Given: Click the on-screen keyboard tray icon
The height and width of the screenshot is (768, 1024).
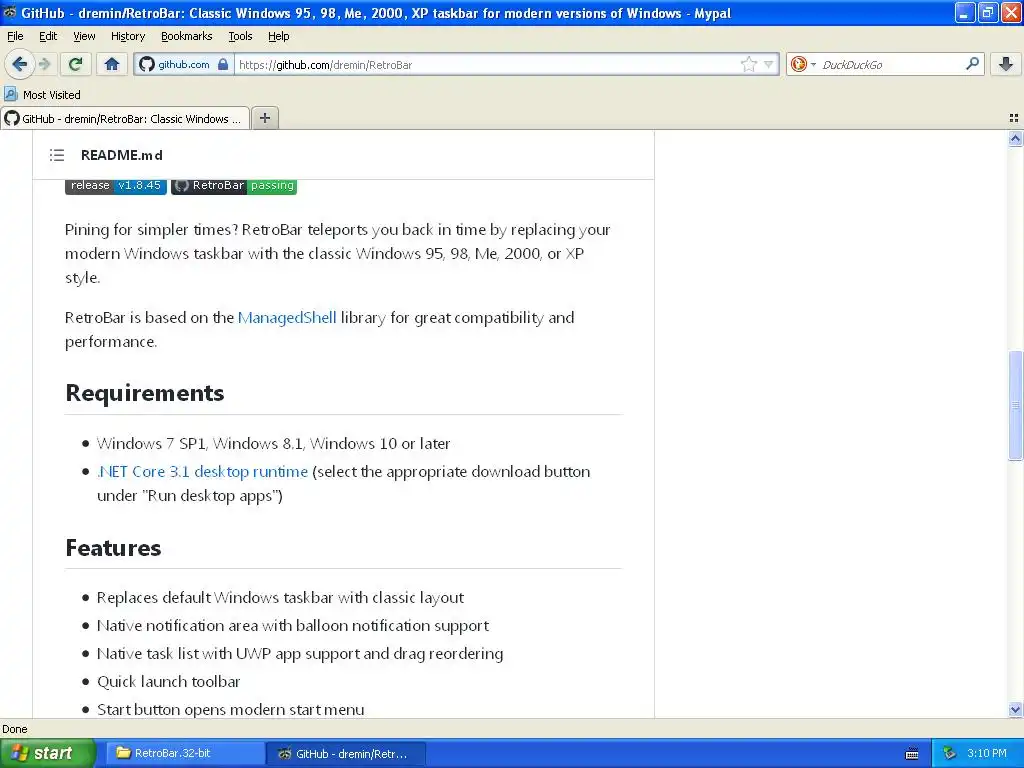Looking at the screenshot, I should (x=912, y=754).
